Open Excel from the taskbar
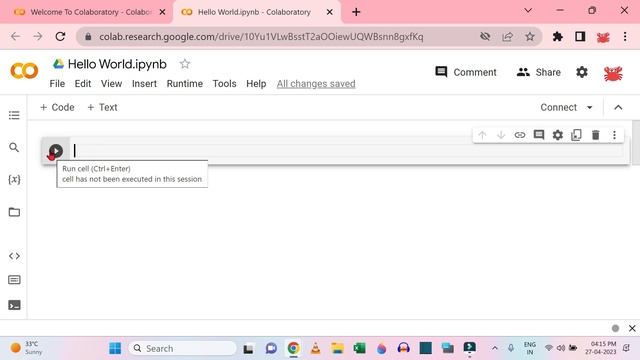 [x=359, y=348]
